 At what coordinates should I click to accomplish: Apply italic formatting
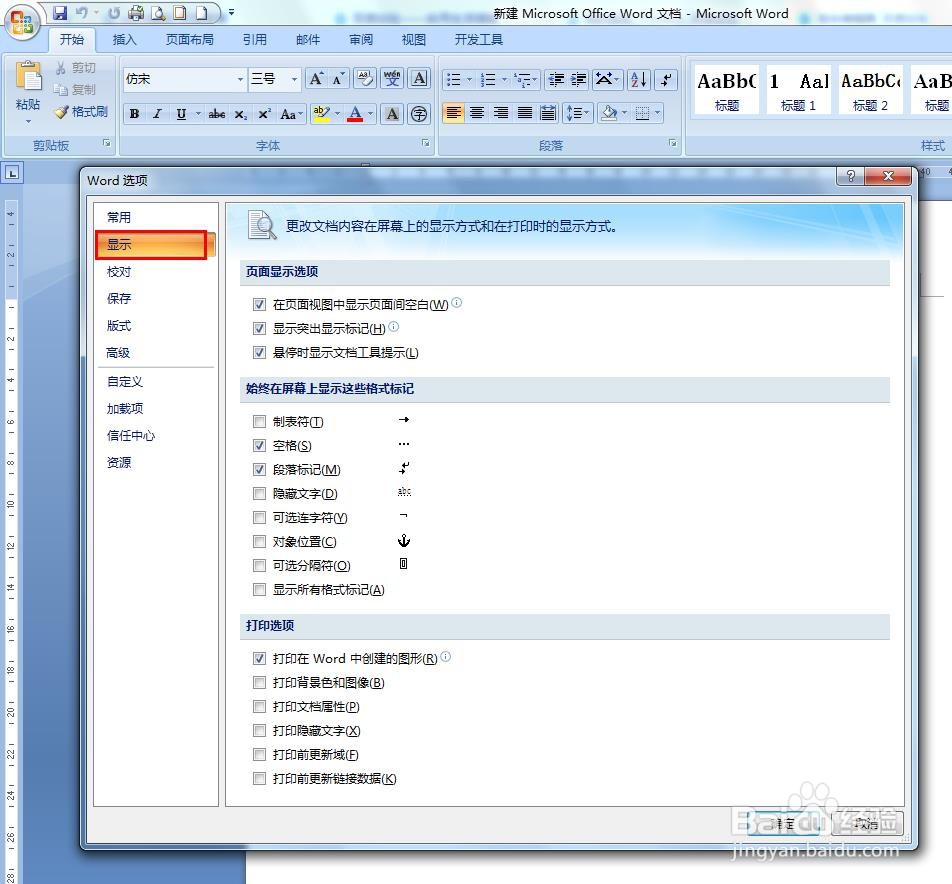tap(157, 114)
